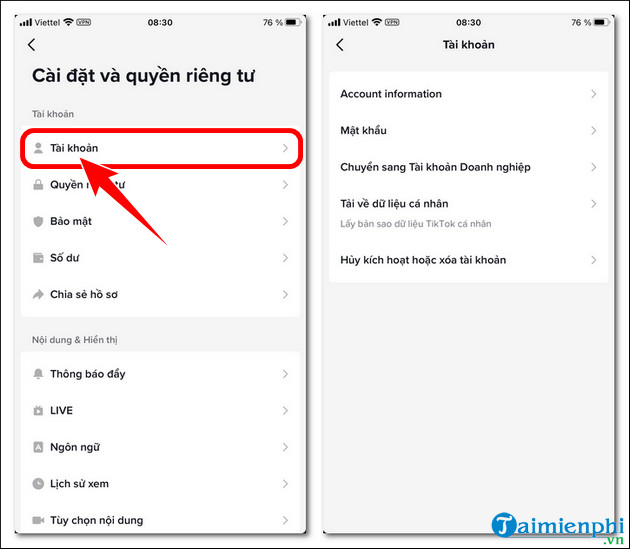This screenshot has height=549, width=630.
Task: Click 'Nội dung & Hiển thị' section header
Action: pos(75,340)
